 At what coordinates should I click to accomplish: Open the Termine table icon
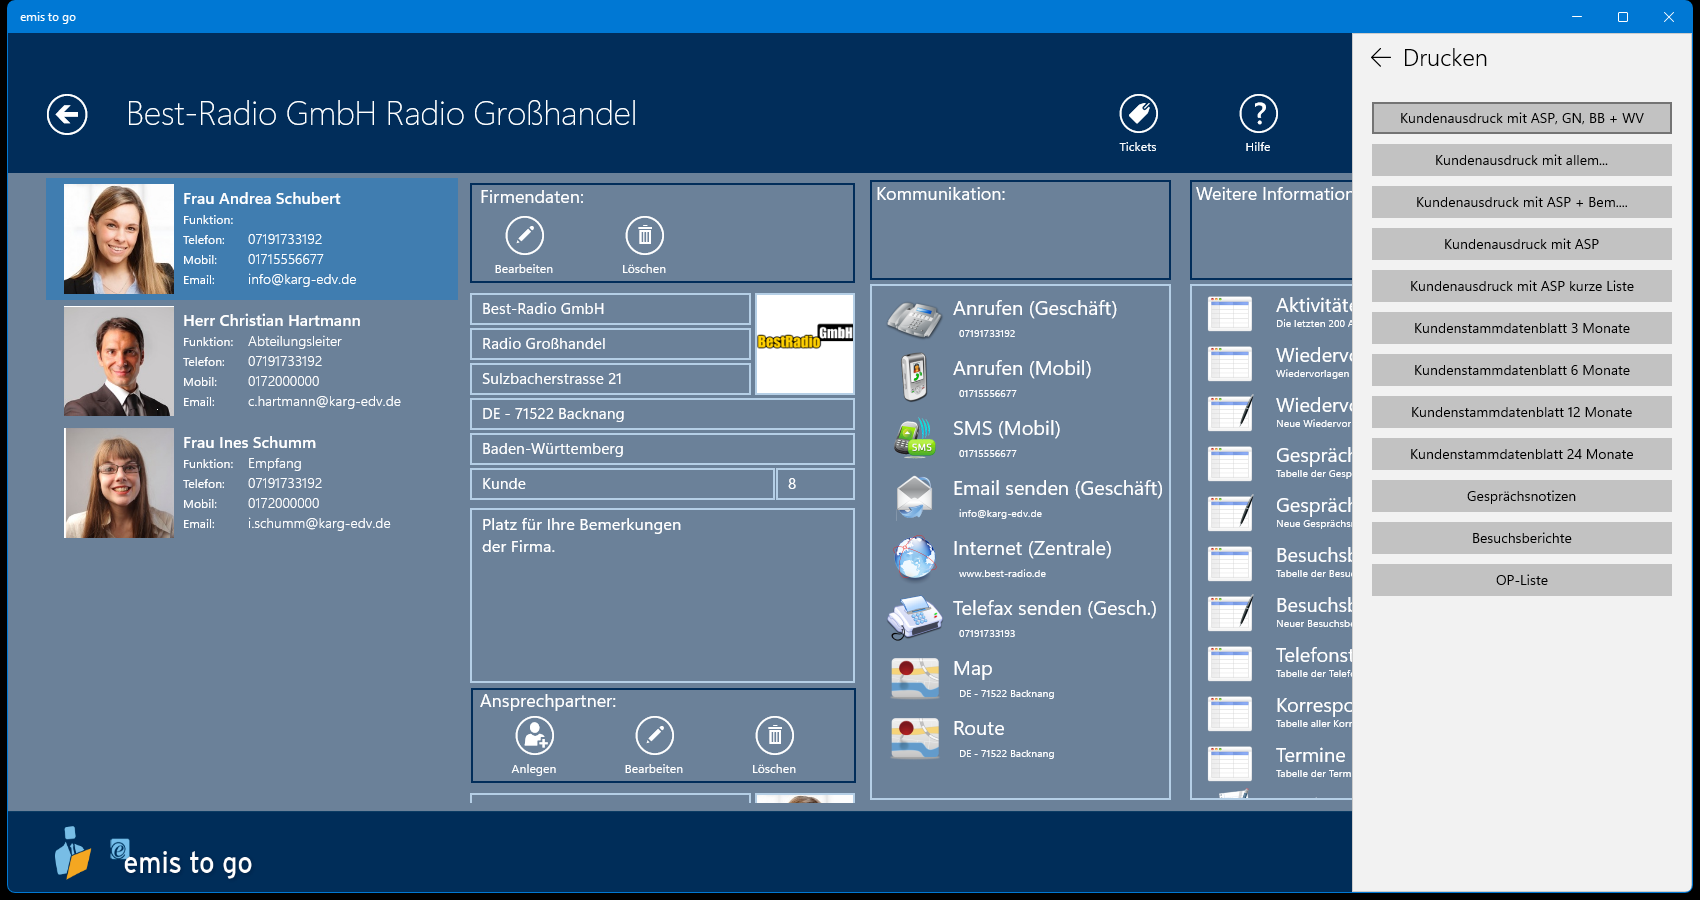point(1230,764)
